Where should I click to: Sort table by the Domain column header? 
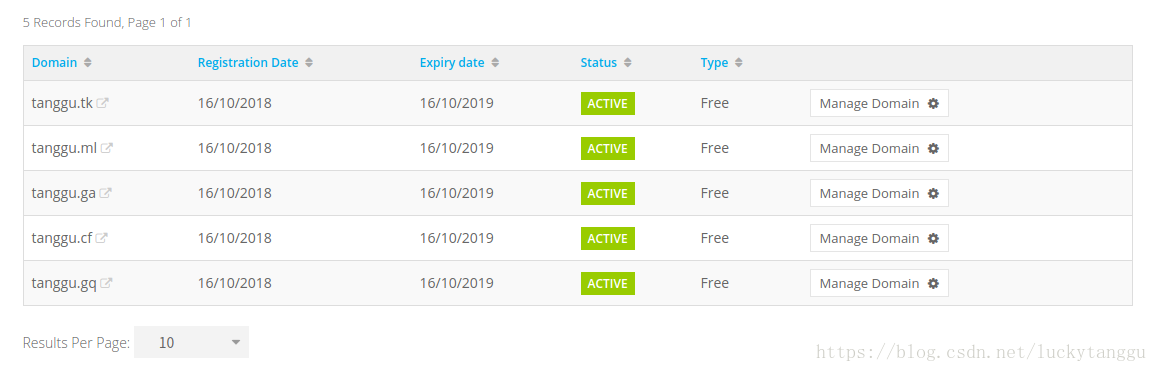(55, 63)
